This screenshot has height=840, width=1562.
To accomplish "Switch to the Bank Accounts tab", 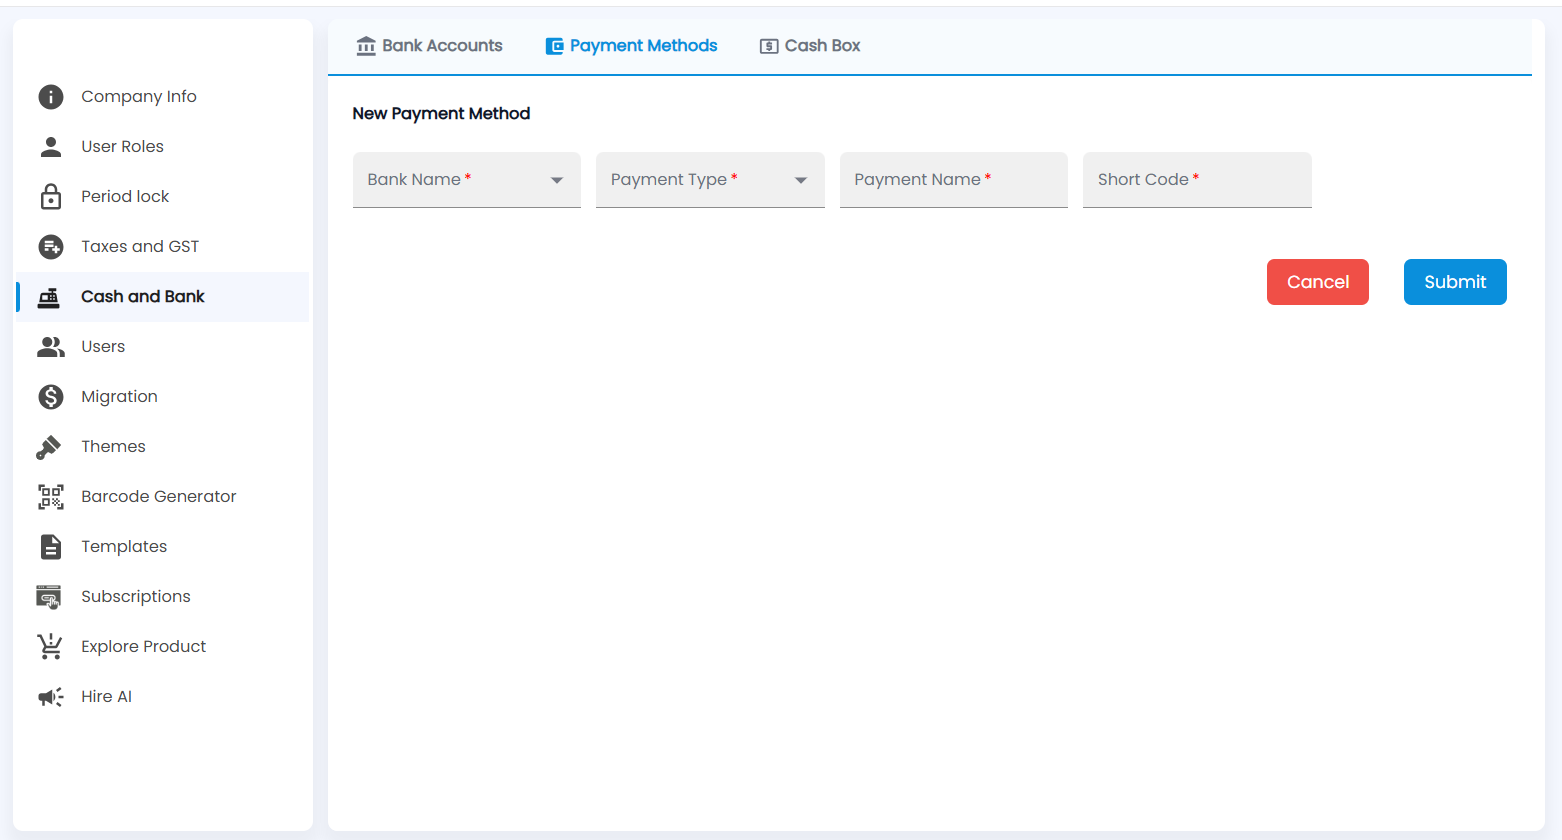I will click(x=430, y=46).
